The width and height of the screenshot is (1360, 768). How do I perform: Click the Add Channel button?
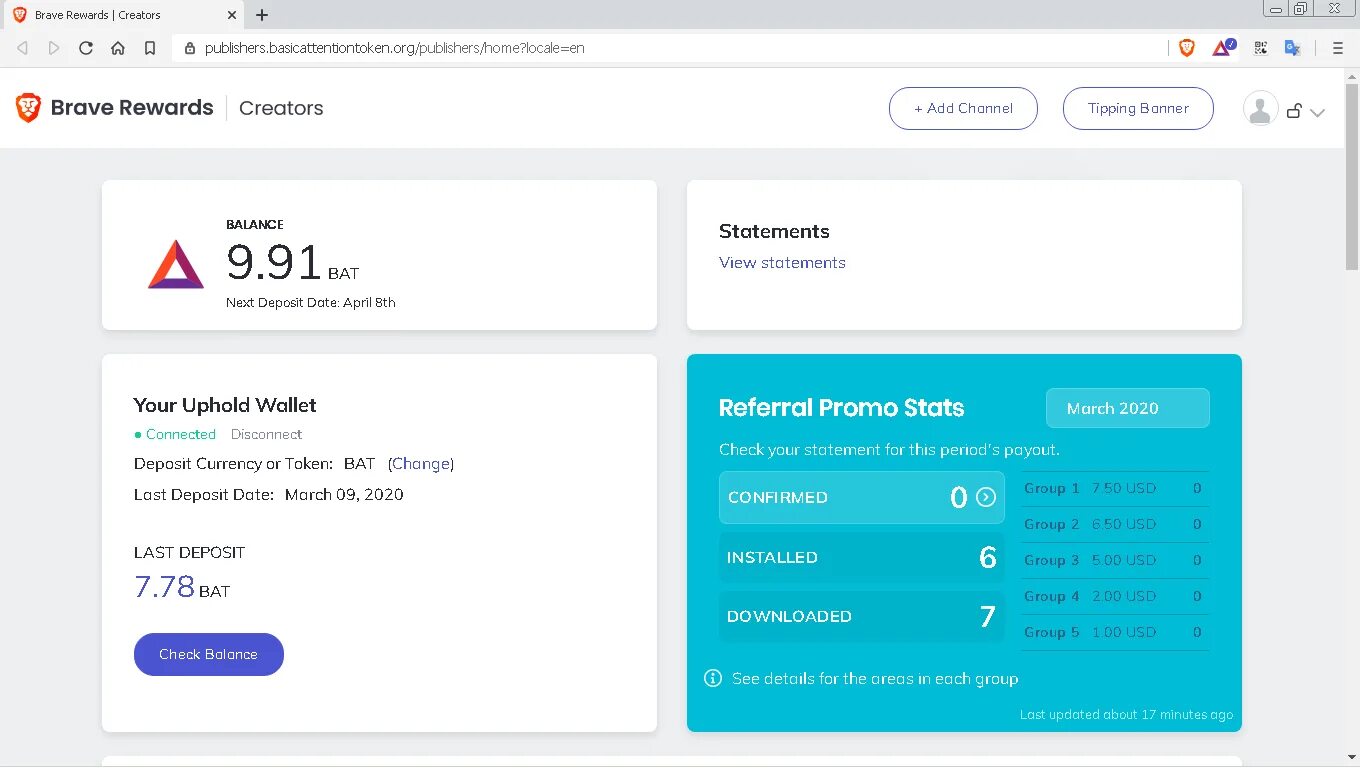pos(963,109)
